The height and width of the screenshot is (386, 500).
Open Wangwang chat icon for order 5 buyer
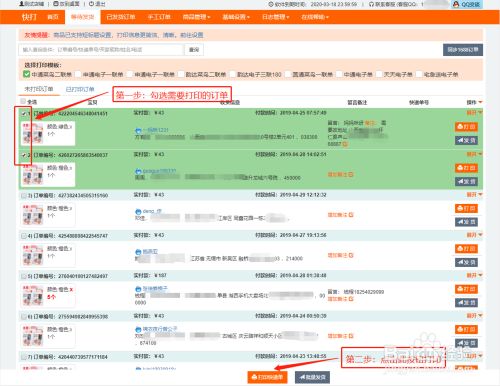tap(138, 289)
